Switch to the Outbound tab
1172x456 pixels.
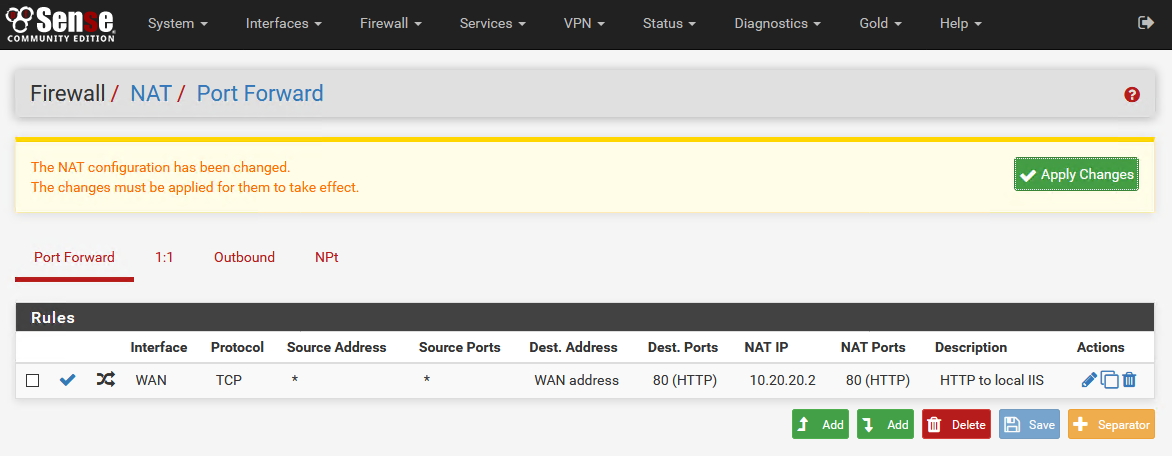tap(244, 257)
